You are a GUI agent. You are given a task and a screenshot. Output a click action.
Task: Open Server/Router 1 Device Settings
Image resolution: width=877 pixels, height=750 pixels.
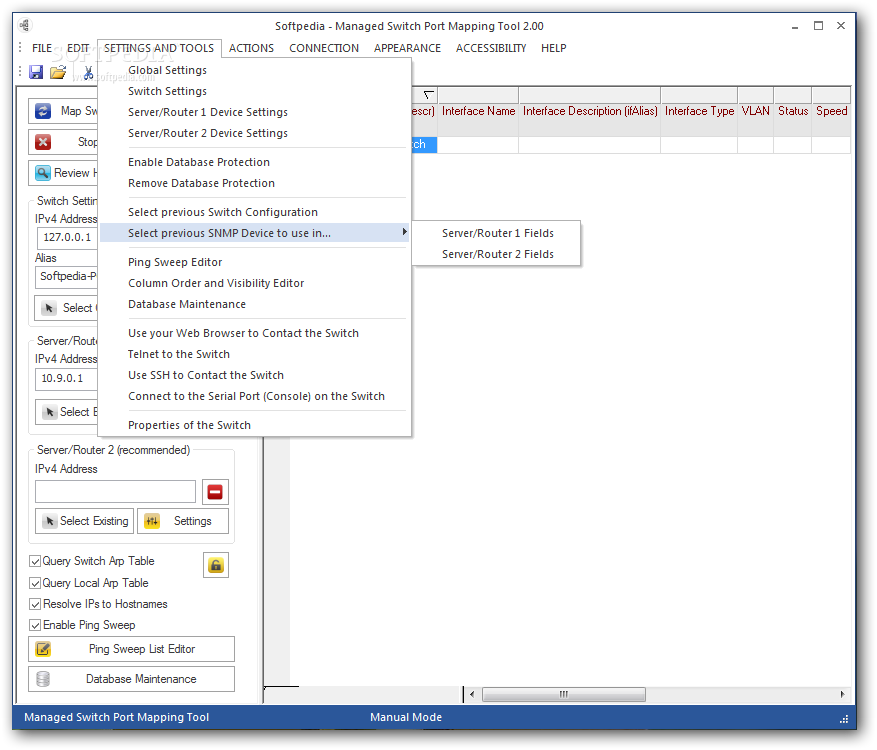[254, 112]
